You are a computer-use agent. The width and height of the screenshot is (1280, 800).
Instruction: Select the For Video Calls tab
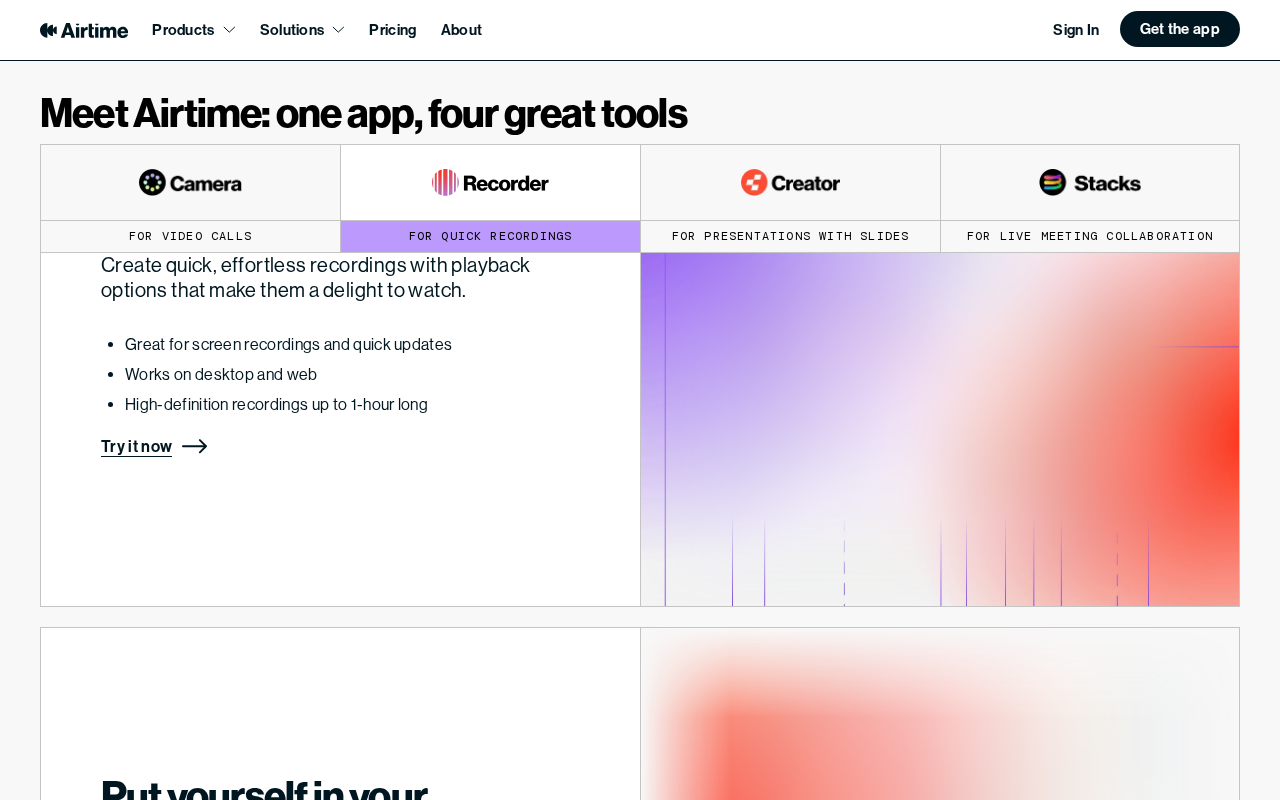(190, 236)
